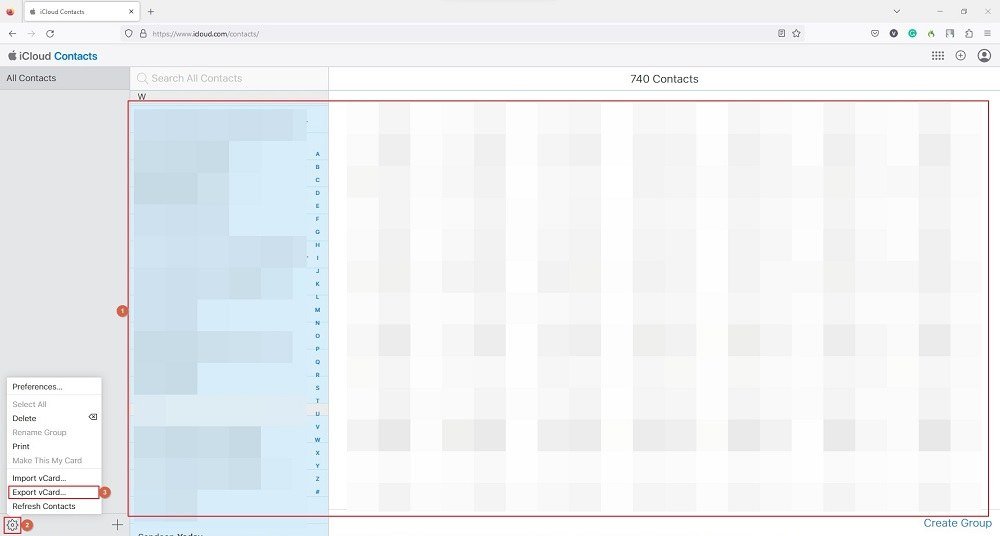Image resolution: width=1000 pixels, height=536 pixels.
Task: Click the iCloud account profile icon
Action: click(x=983, y=56)
